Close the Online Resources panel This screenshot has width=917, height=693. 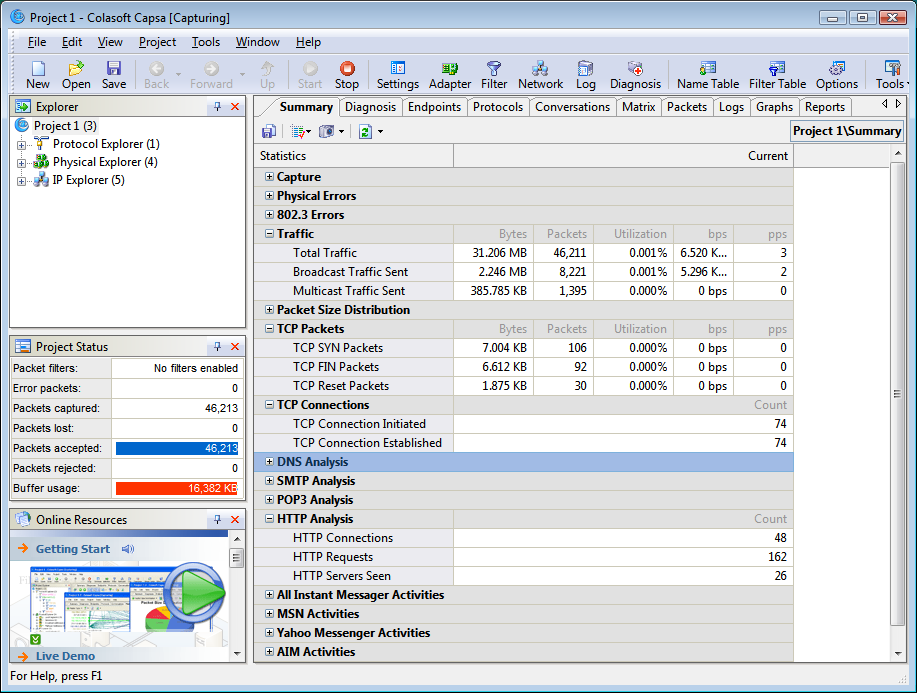(x=235, y=519)
